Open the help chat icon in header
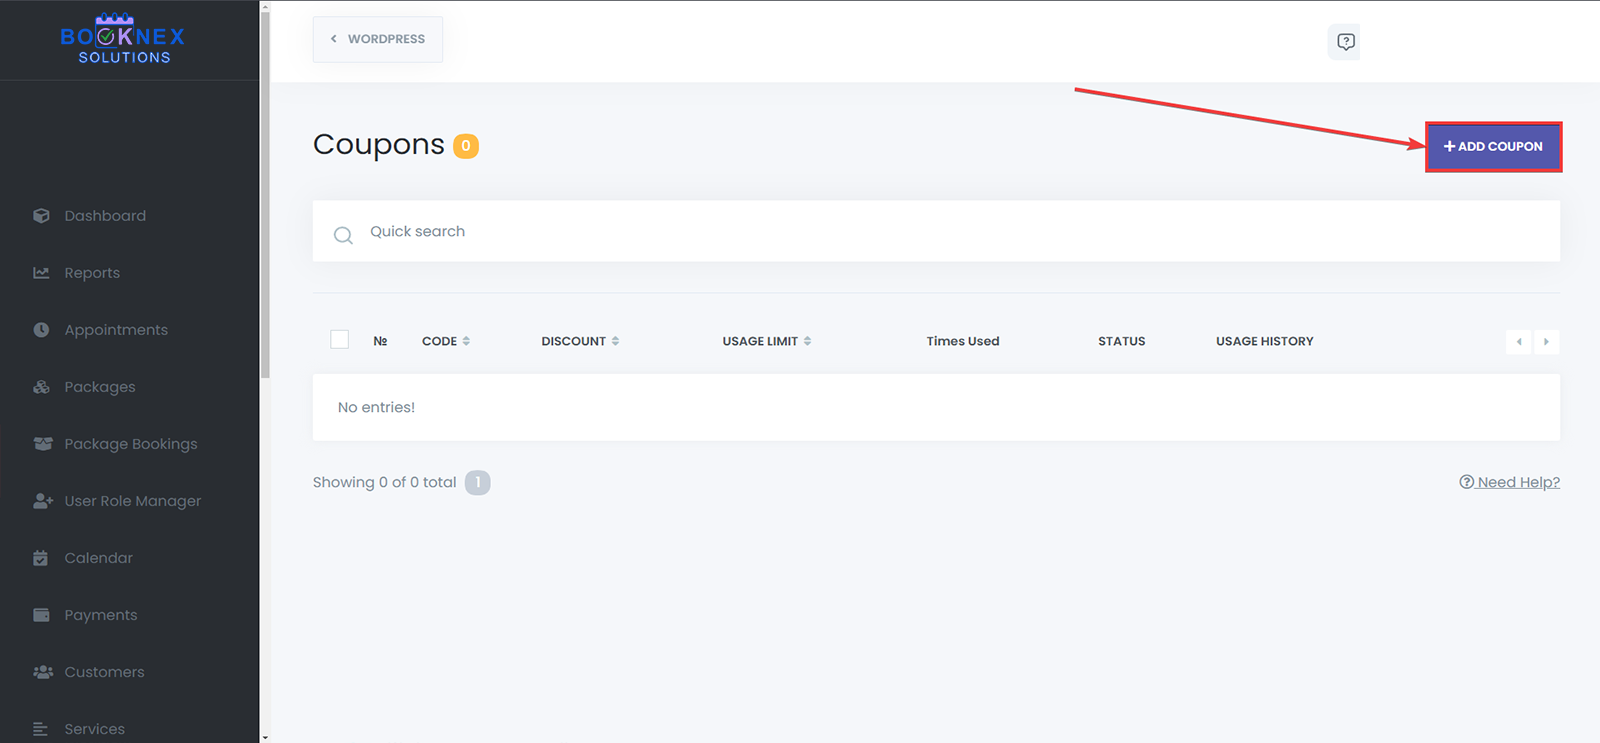Screen dimensions: 1600x743 click(x=1345, y=42)
